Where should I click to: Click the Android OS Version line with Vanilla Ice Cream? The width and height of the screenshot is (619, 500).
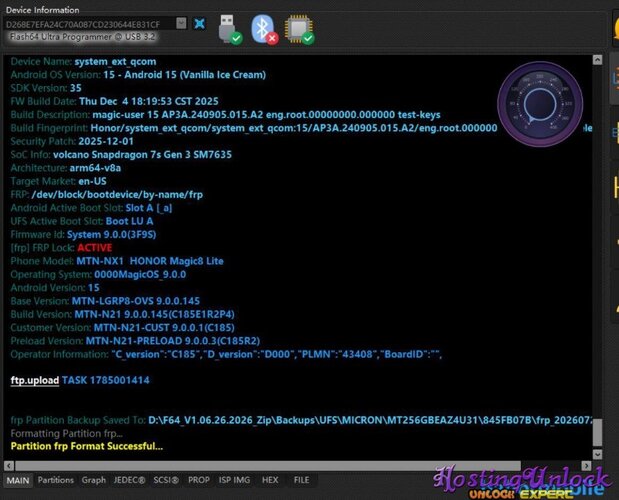pyautogui.click(x=138, y=75)
